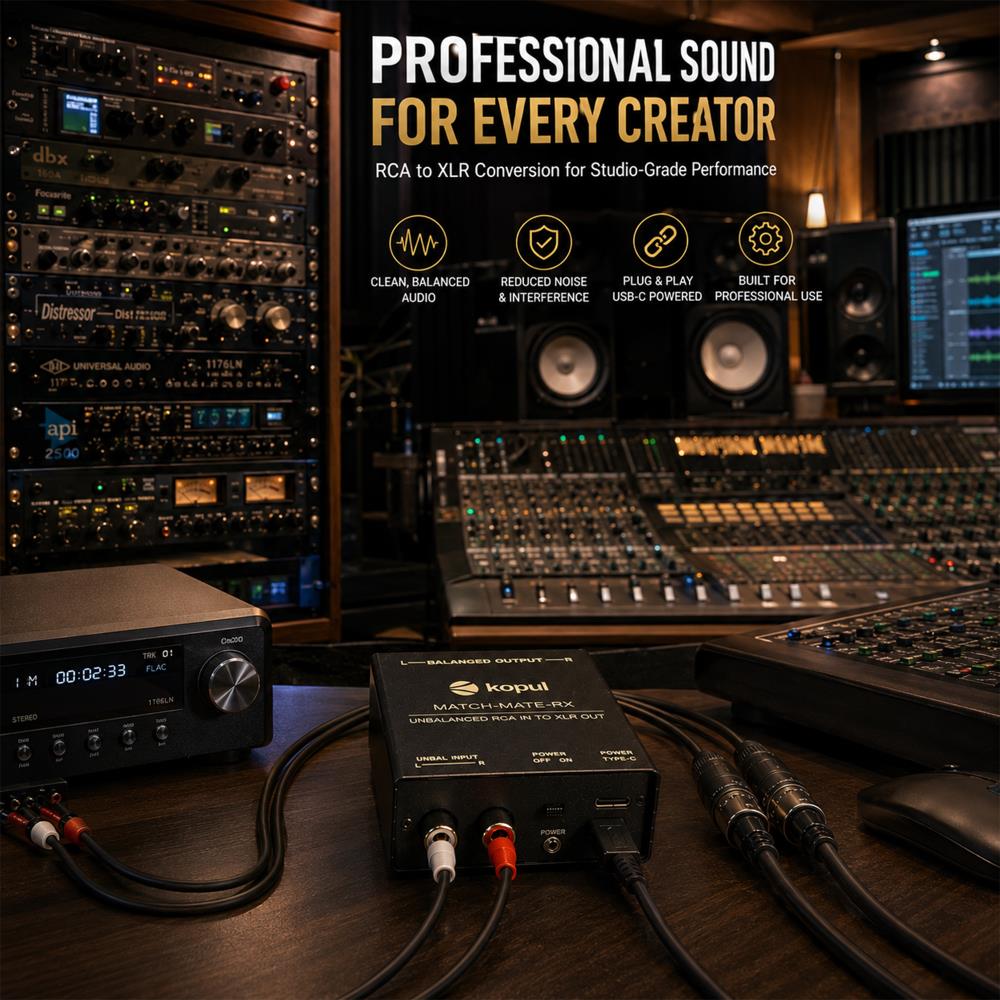
Task: Click the "PLUG & PLAY USB-C POWERED" label
Action: [x=658, y=288]
